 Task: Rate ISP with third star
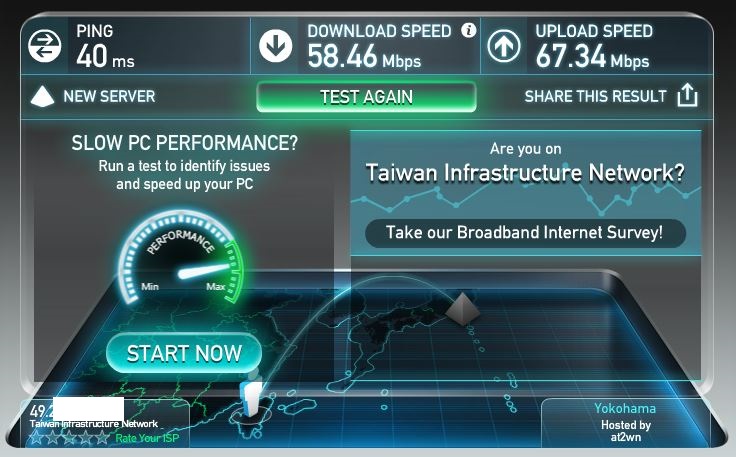click(x=69, y=438)
